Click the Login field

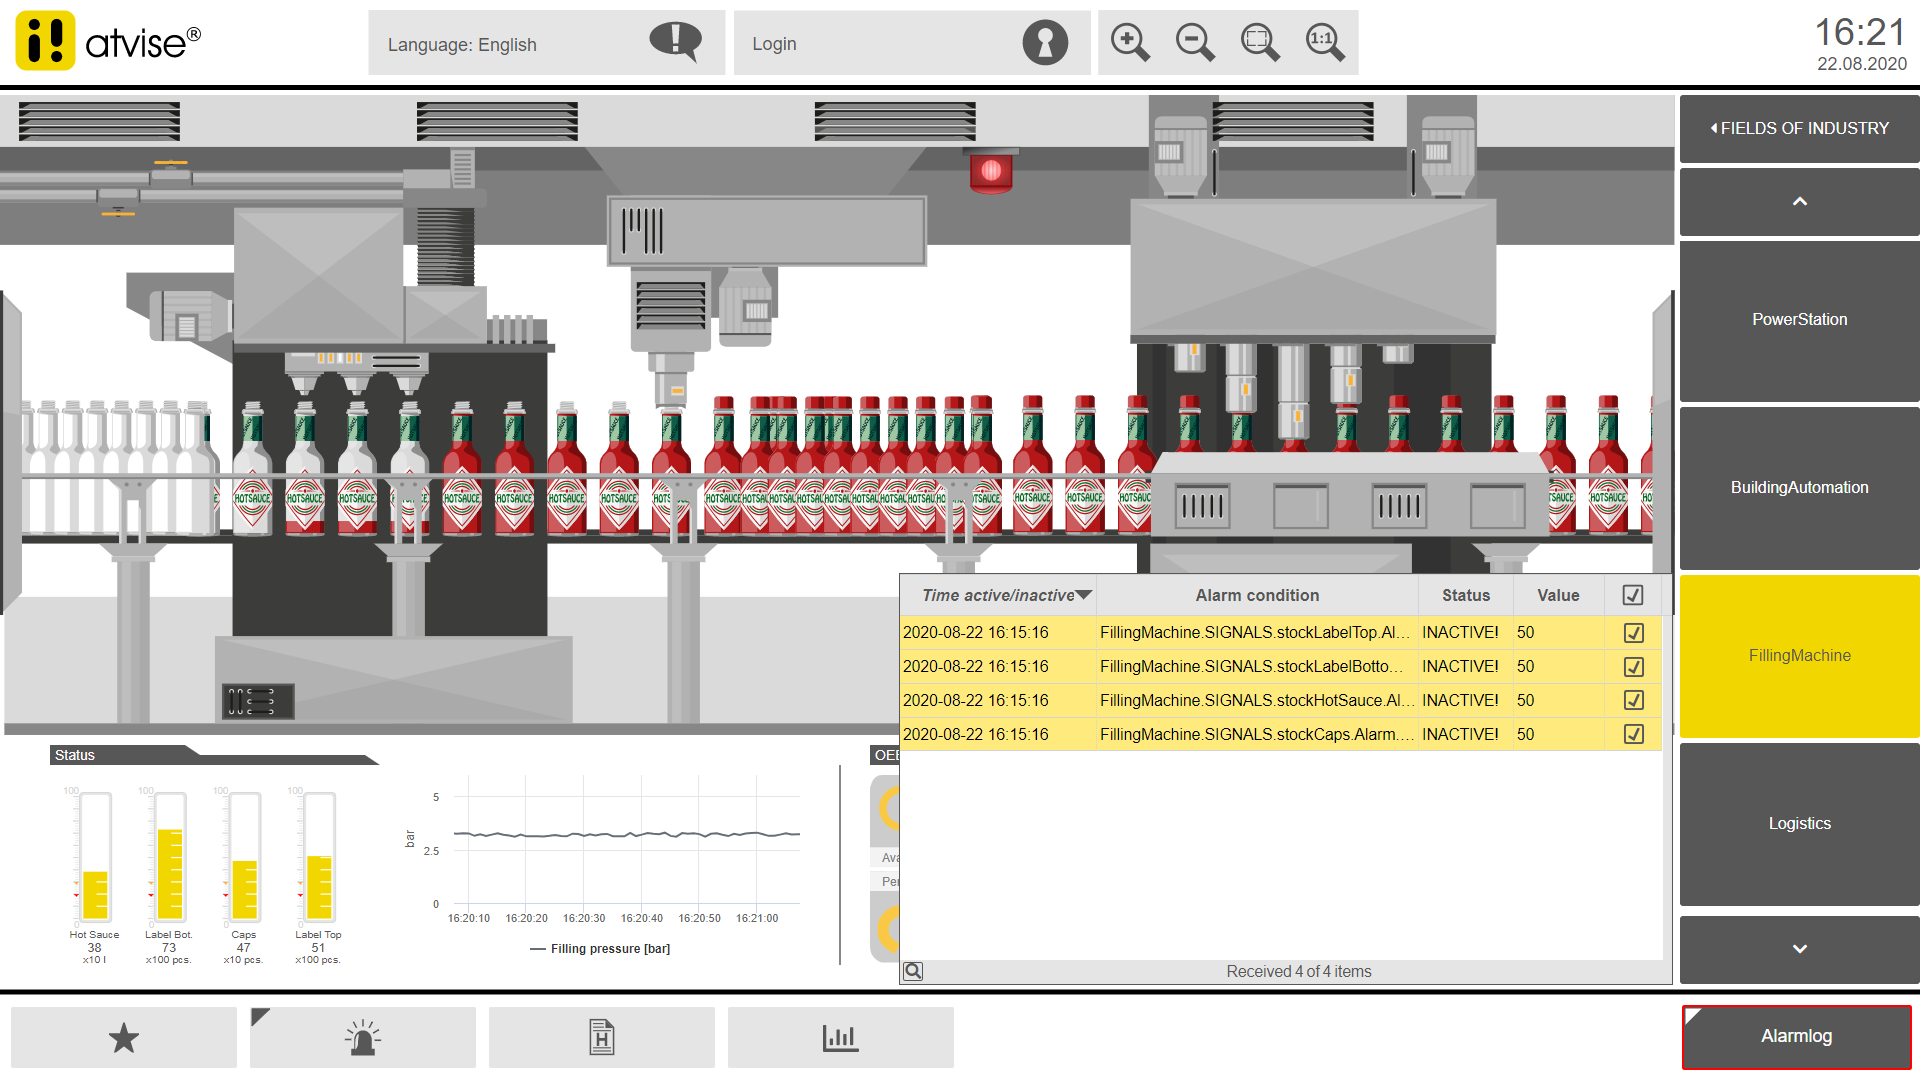[911, 43]
